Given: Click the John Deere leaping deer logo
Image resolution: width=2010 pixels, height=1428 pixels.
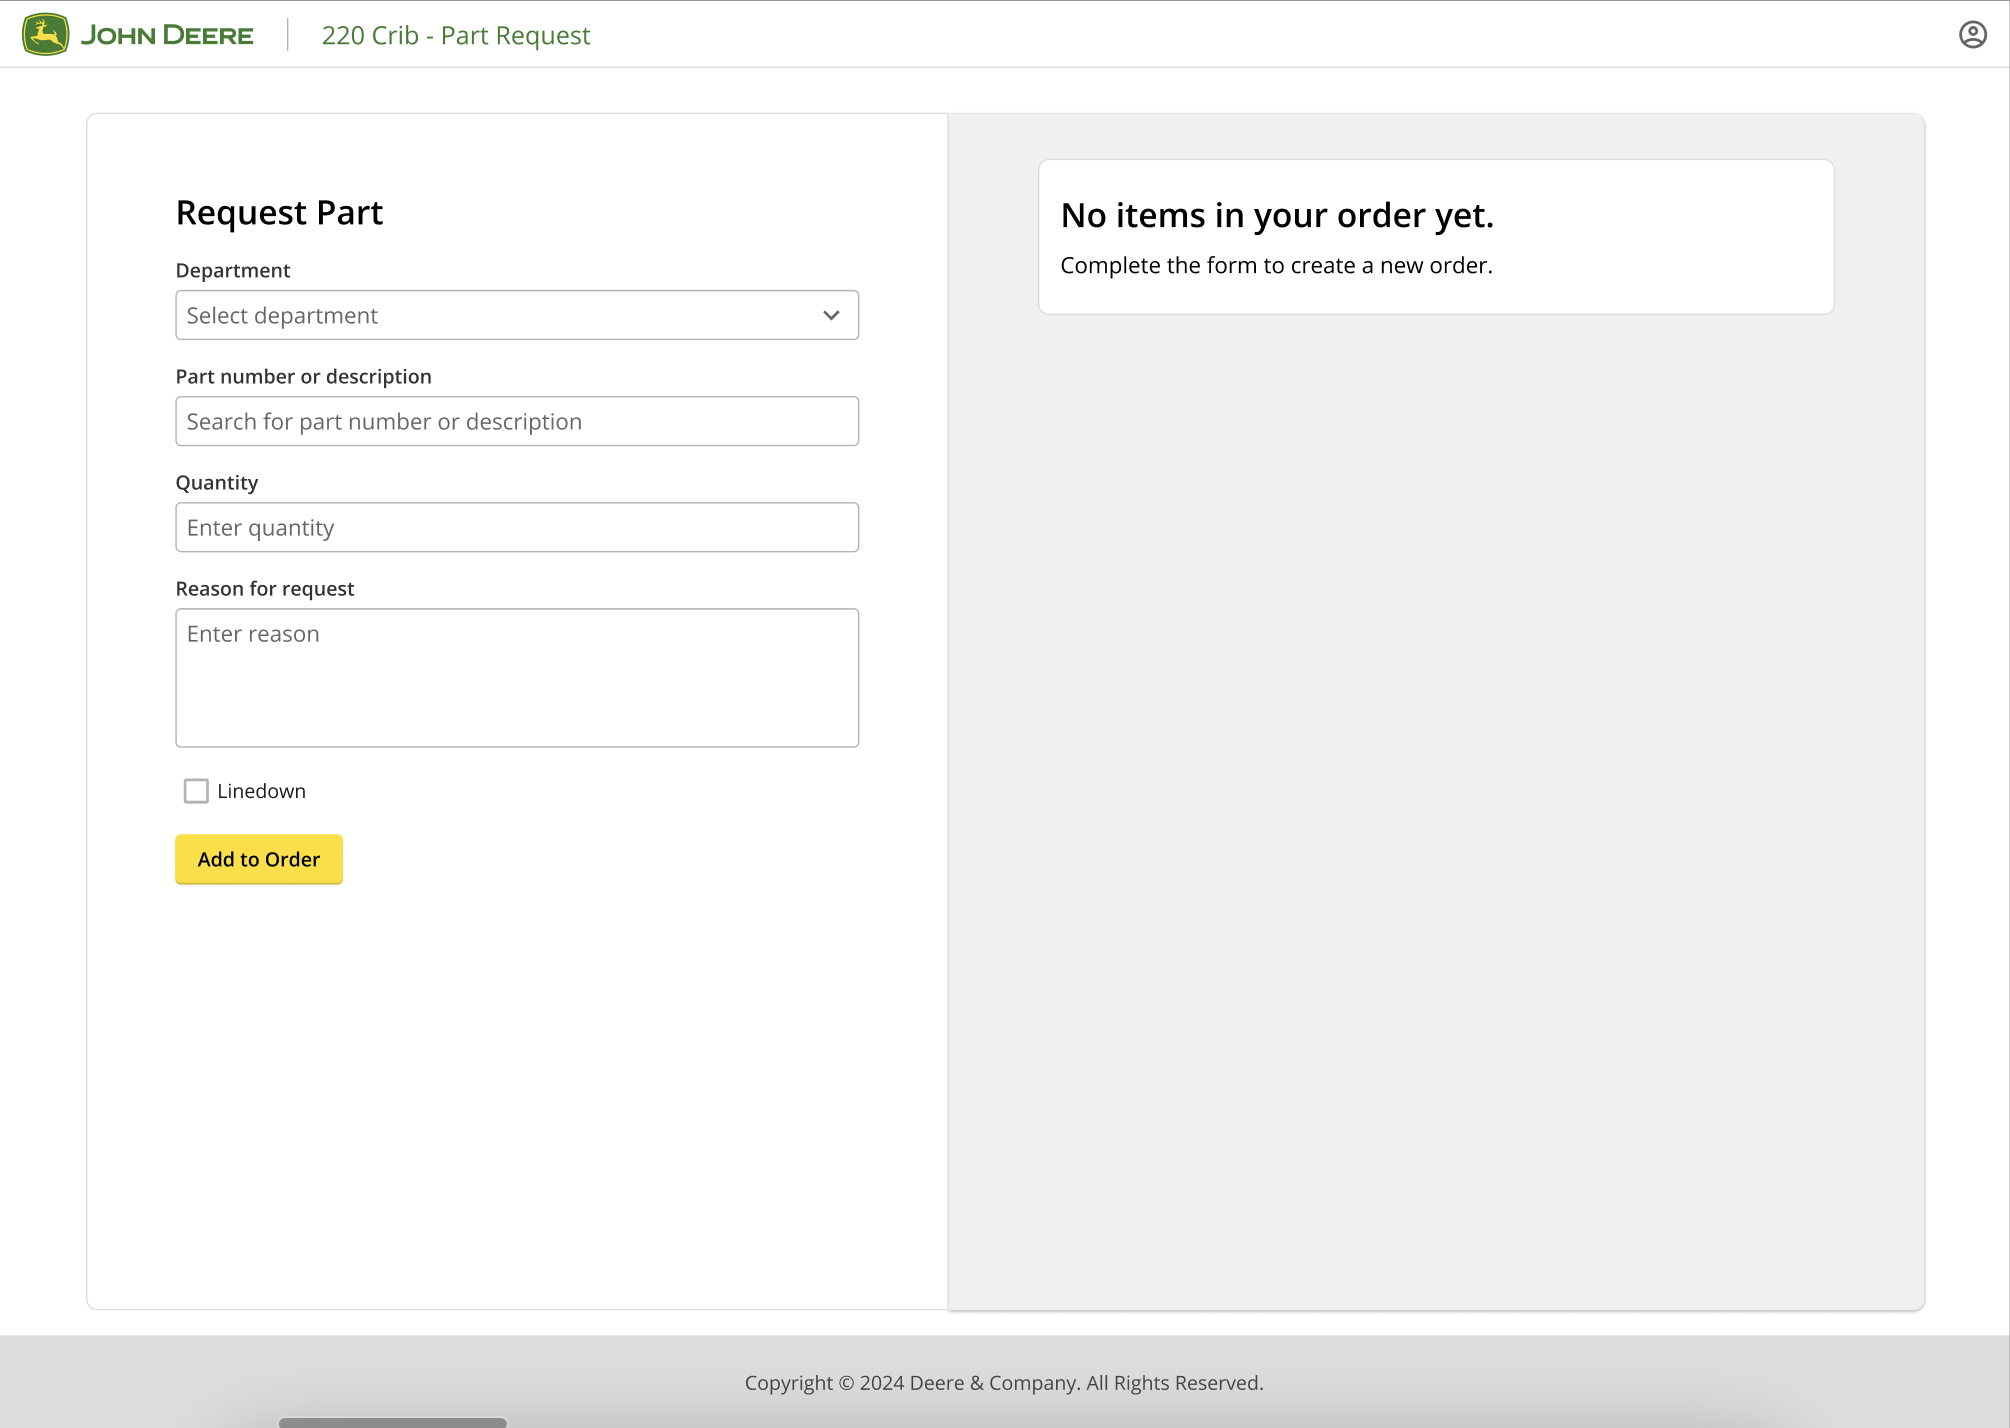Looking at the screenshot, I should click(x=45, y=34).
